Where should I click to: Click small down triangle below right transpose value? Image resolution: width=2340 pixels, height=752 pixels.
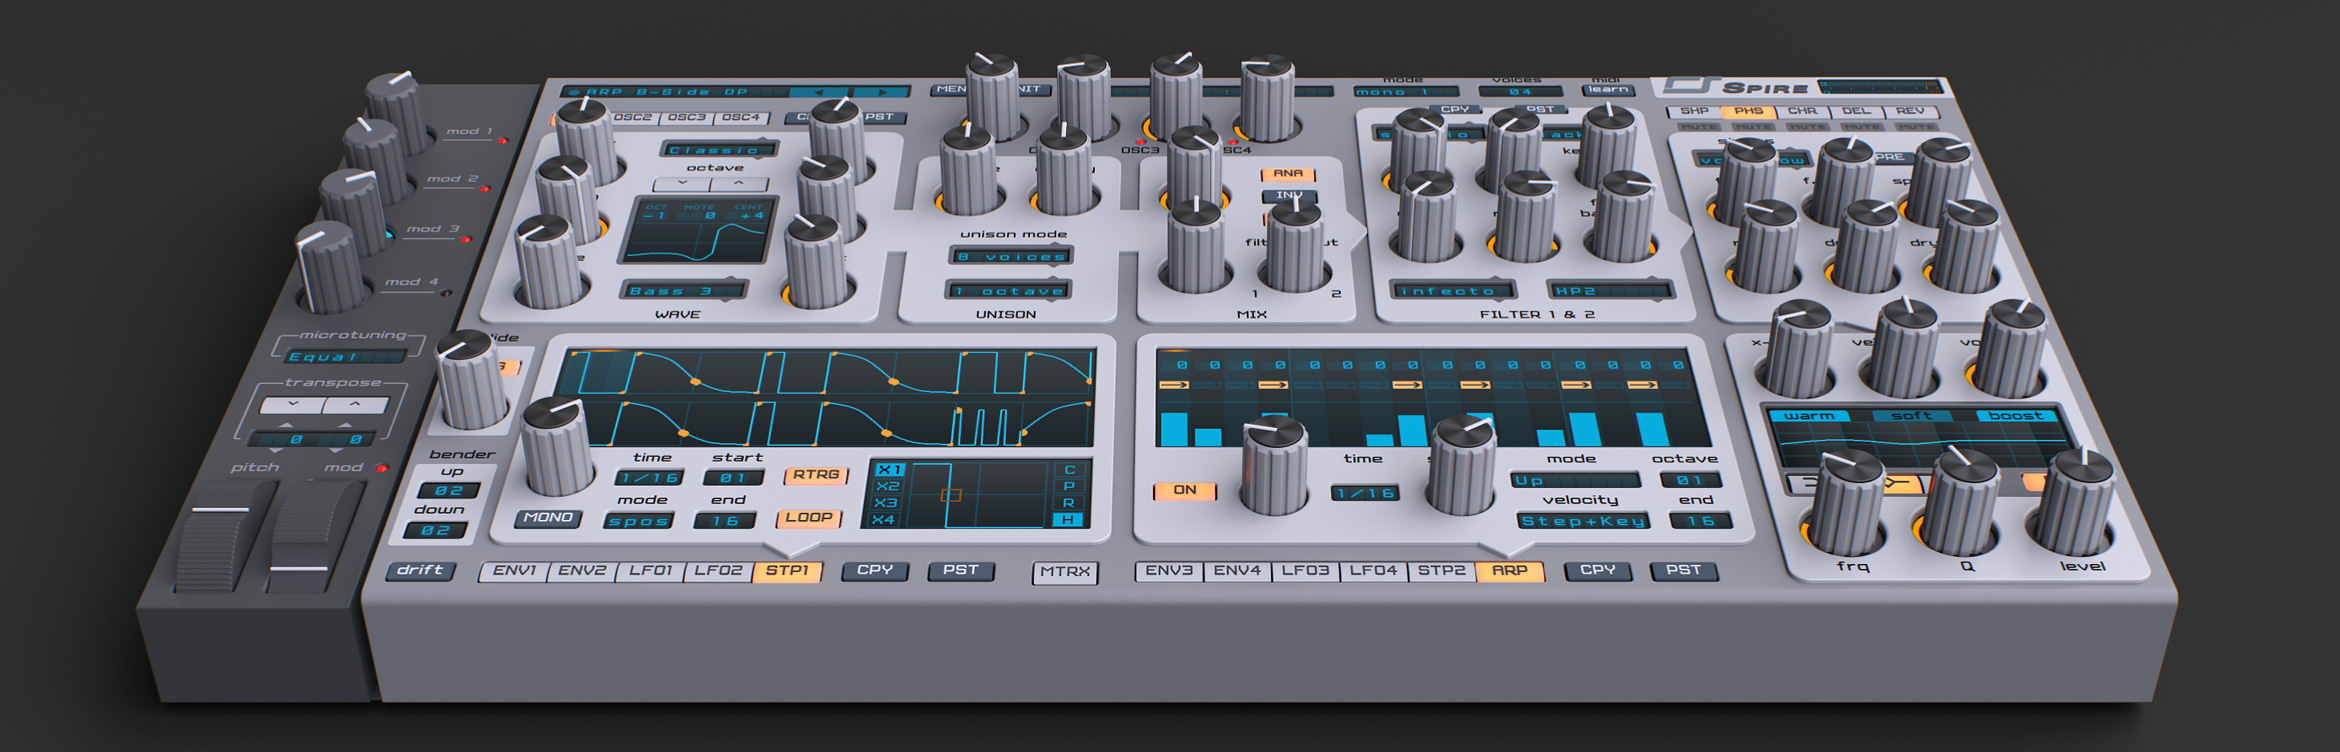[337, 451]
